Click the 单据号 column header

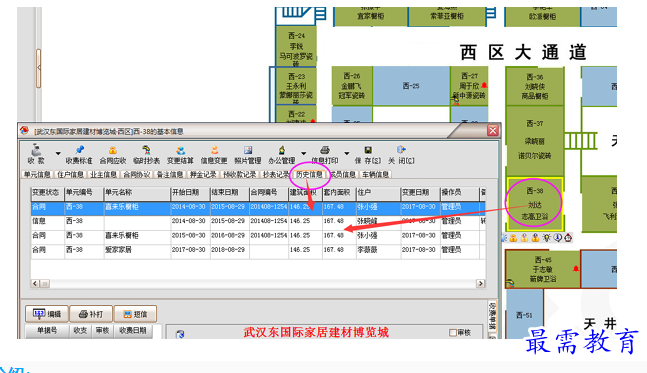[47, 331]
